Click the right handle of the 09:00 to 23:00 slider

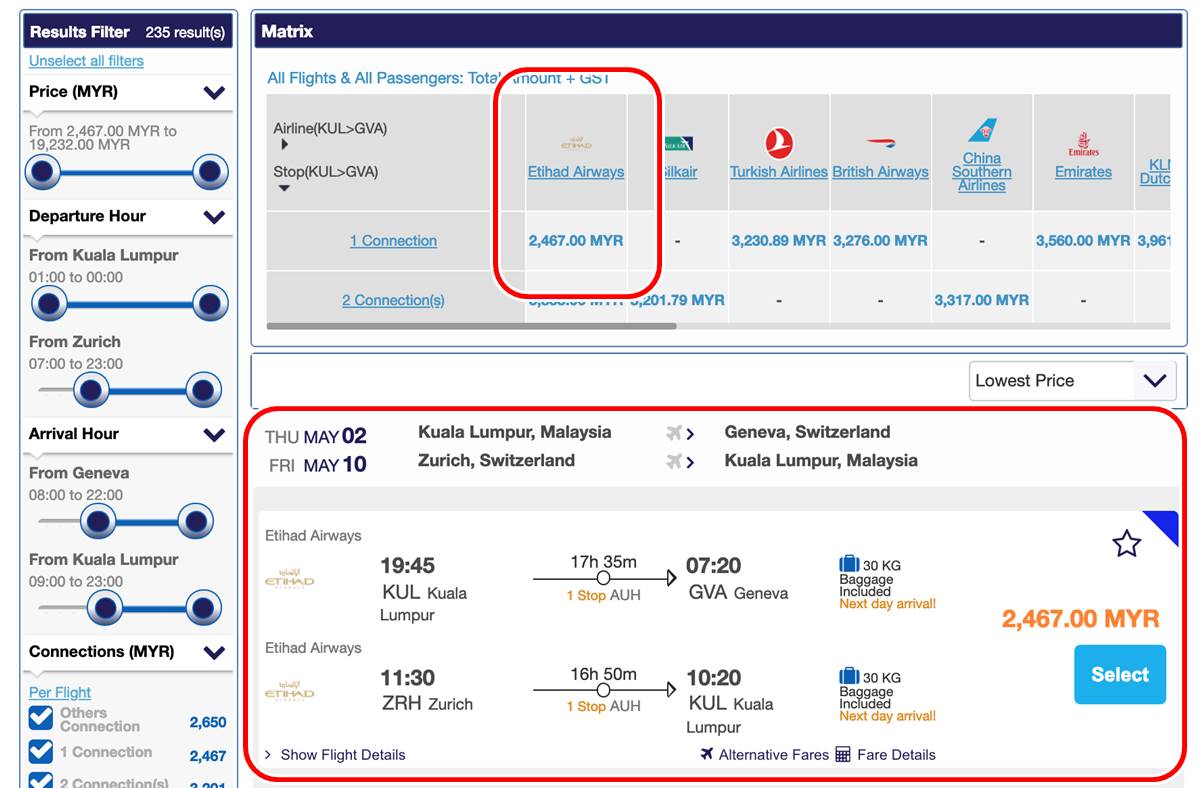click(x=203, y=608)
